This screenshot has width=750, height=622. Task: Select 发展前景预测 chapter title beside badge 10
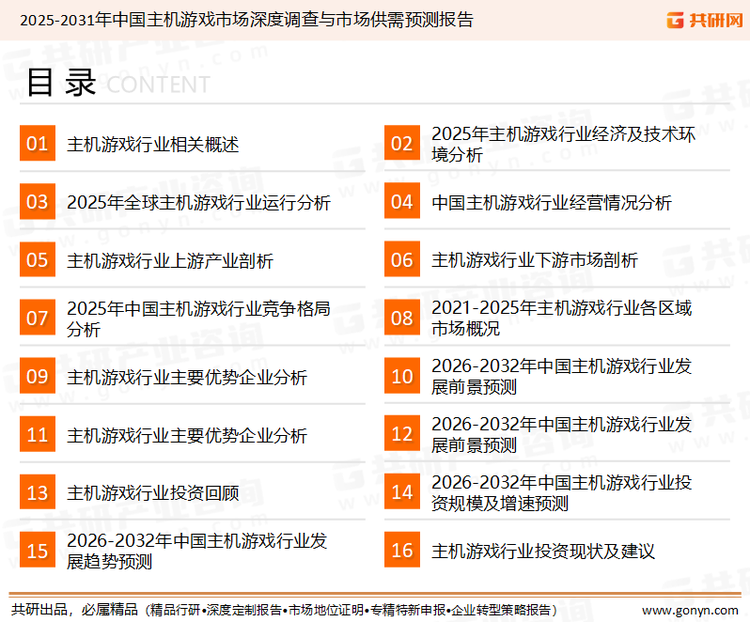(562, 377)
